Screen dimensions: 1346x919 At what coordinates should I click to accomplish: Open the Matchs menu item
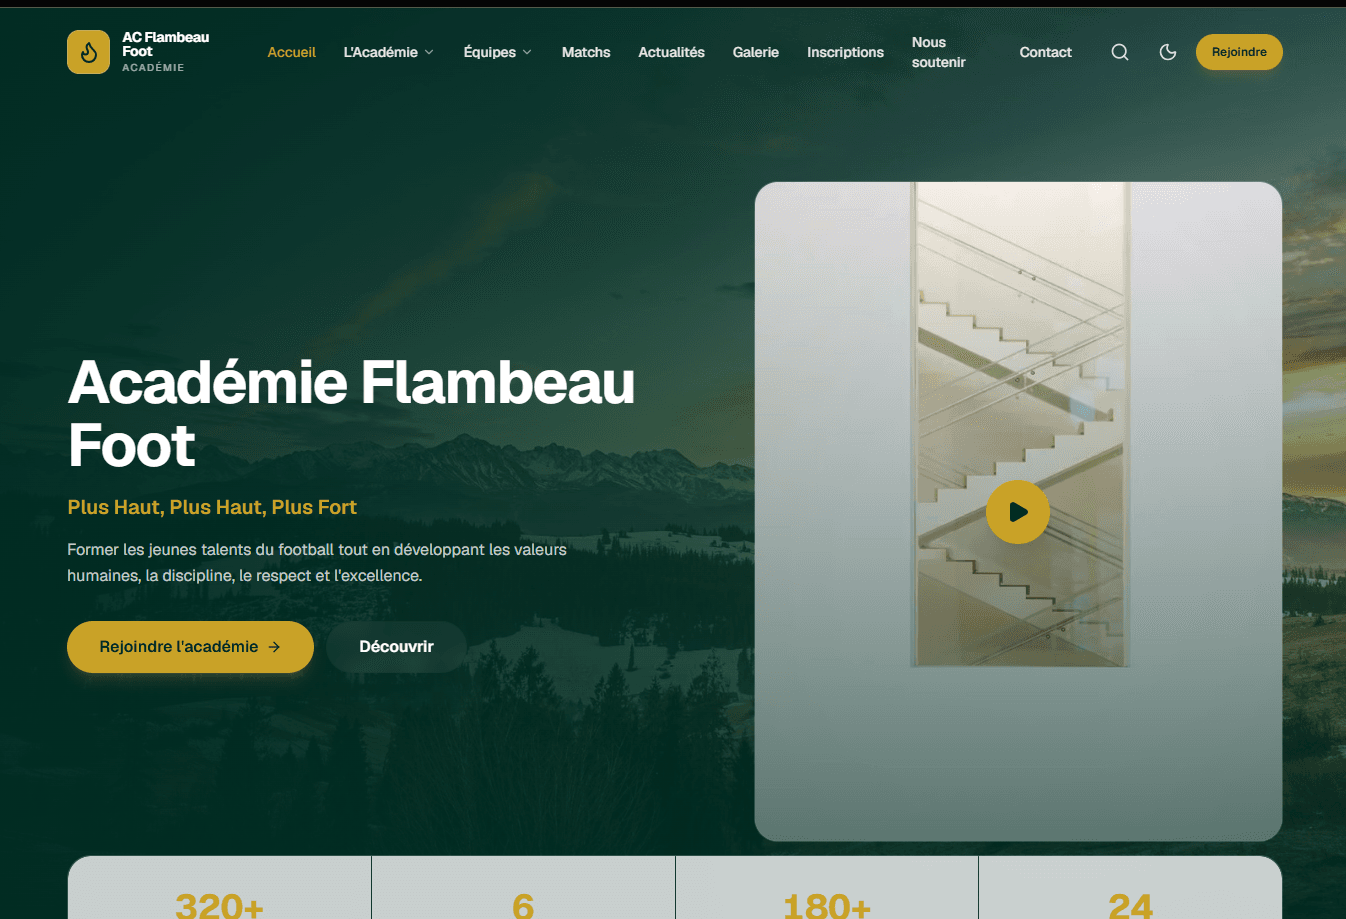click(586, 52)
